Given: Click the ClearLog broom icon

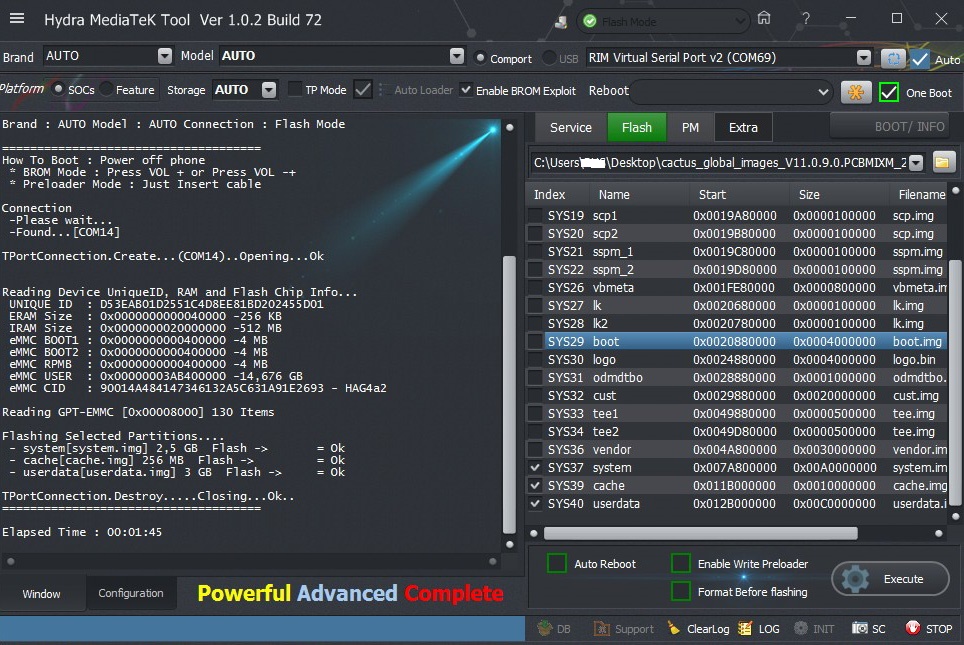Looking at the screenshot, I should tap(674, 629).
